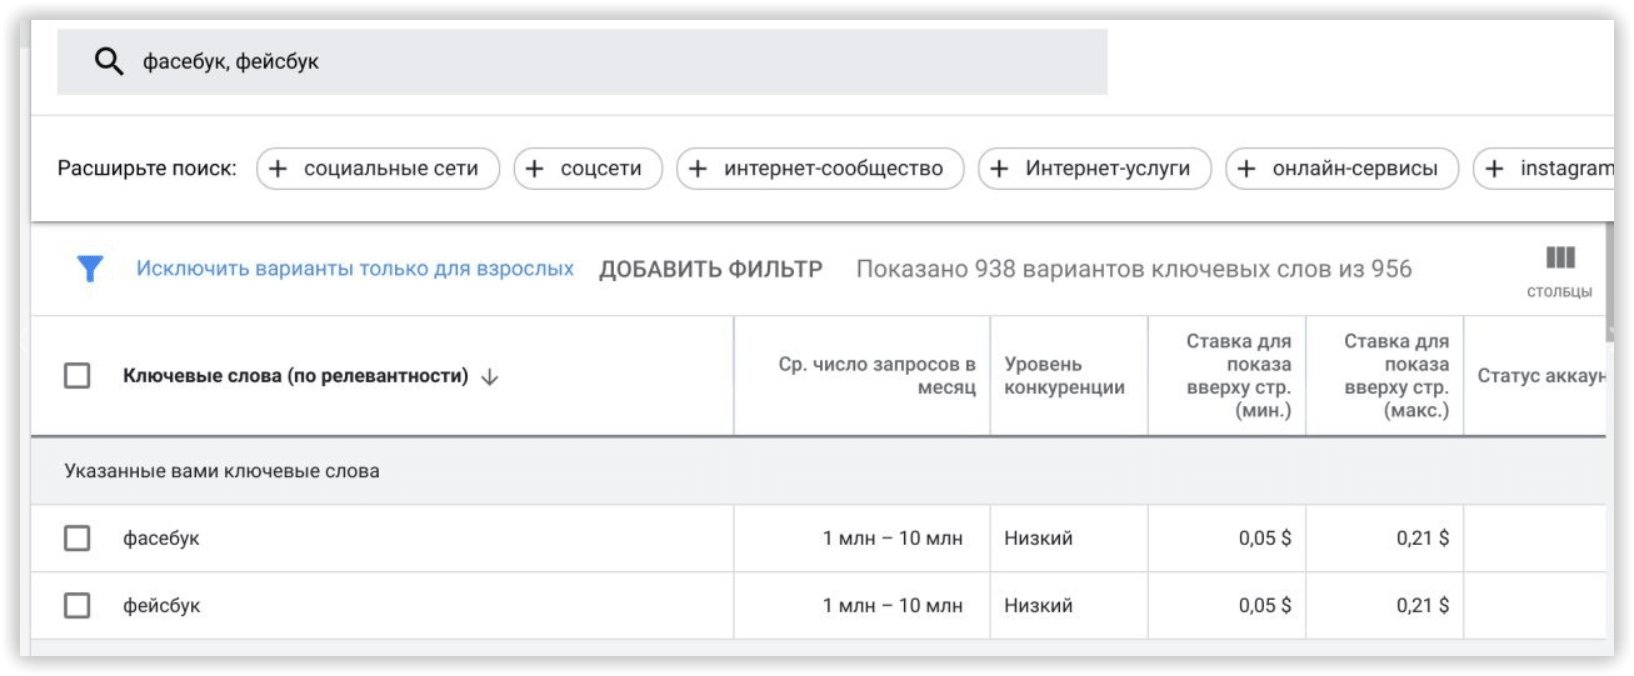Screen dimensions: 1634x676
Task: Add 'соцсети' suggestion chip
Action: click(588, 169)
